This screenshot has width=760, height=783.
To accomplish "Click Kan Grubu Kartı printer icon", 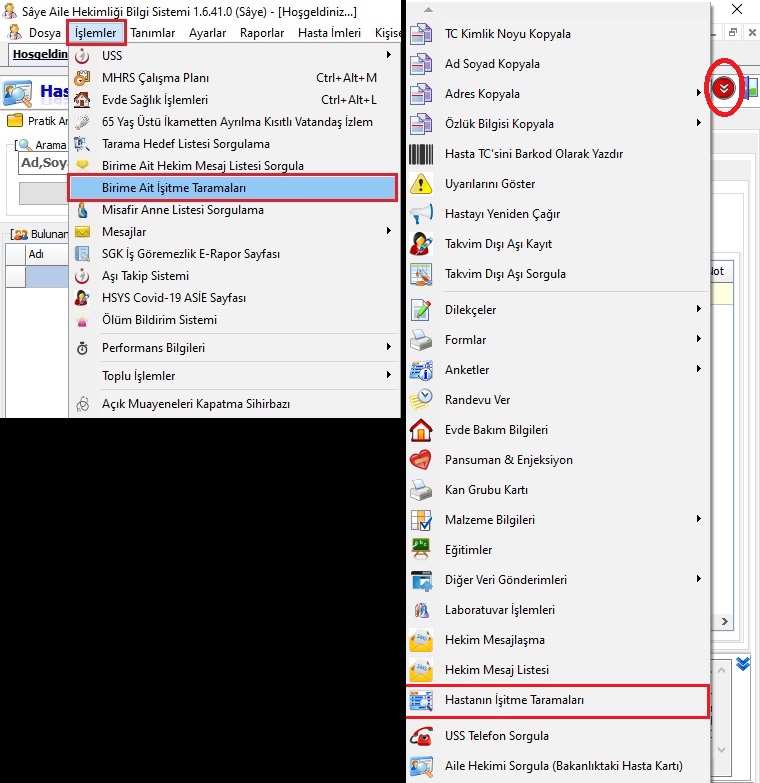I will [x=421, y=490].
